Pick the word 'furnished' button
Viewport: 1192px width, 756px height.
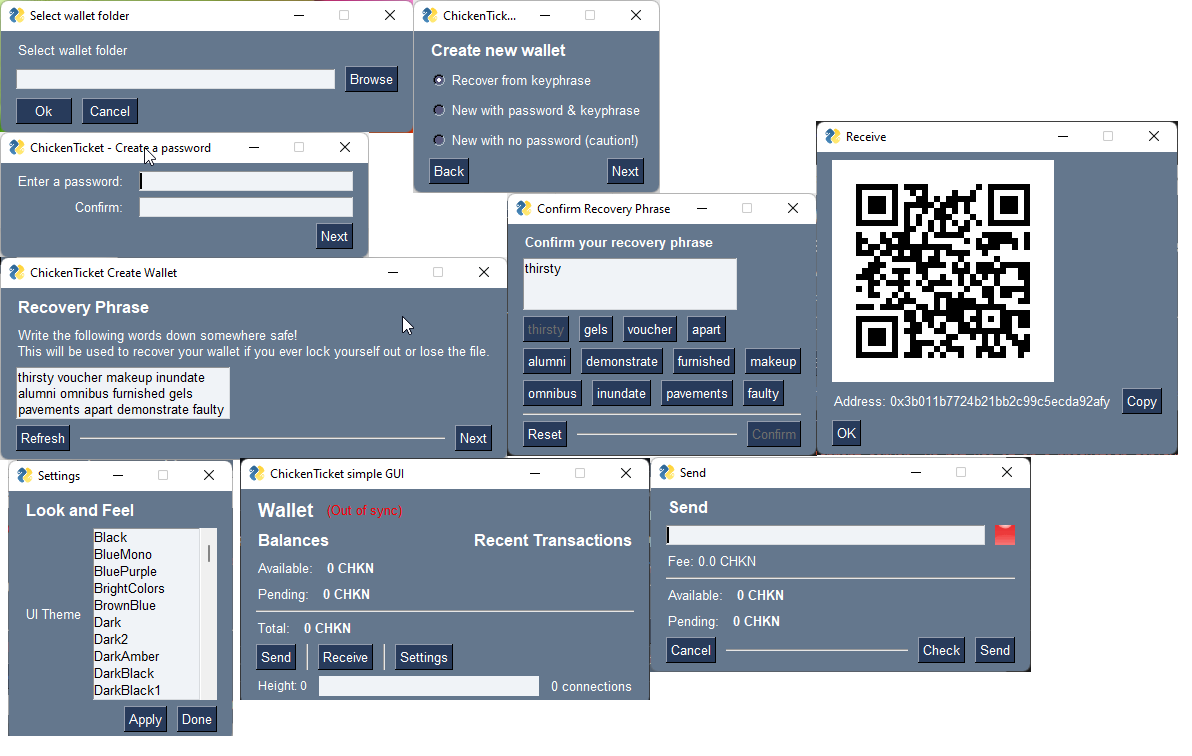(x=703, y=361)
